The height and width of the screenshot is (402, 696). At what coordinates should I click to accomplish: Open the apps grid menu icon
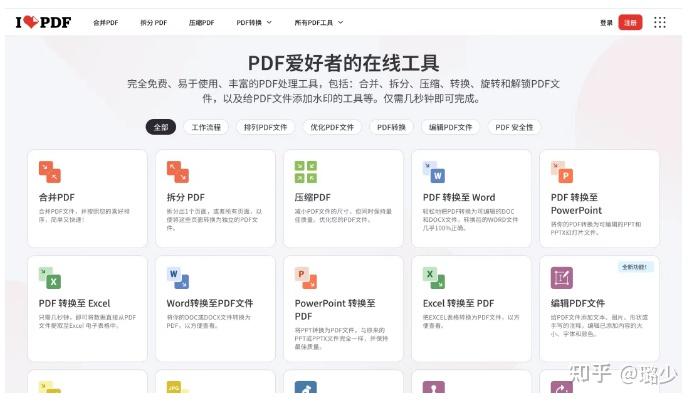[660, 22]
